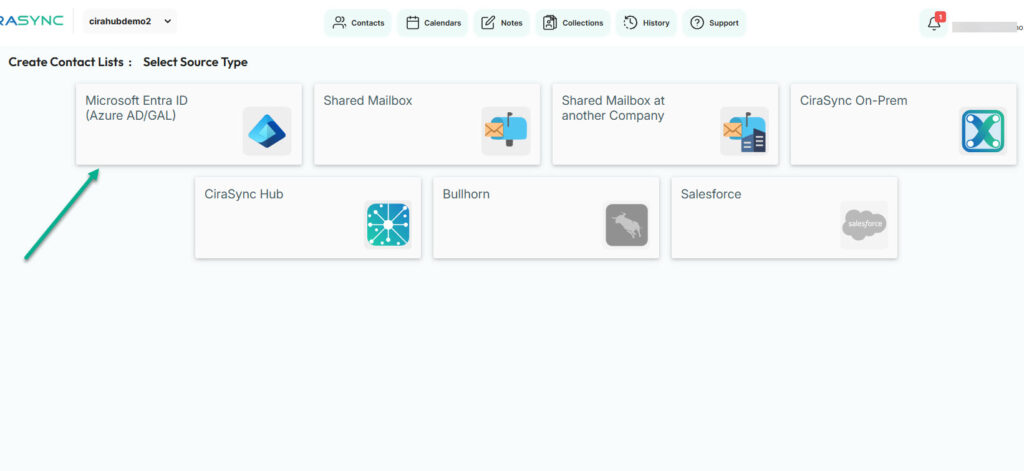Click the Microsoft Entra ID Azure icon

click(x=267, y=131)
